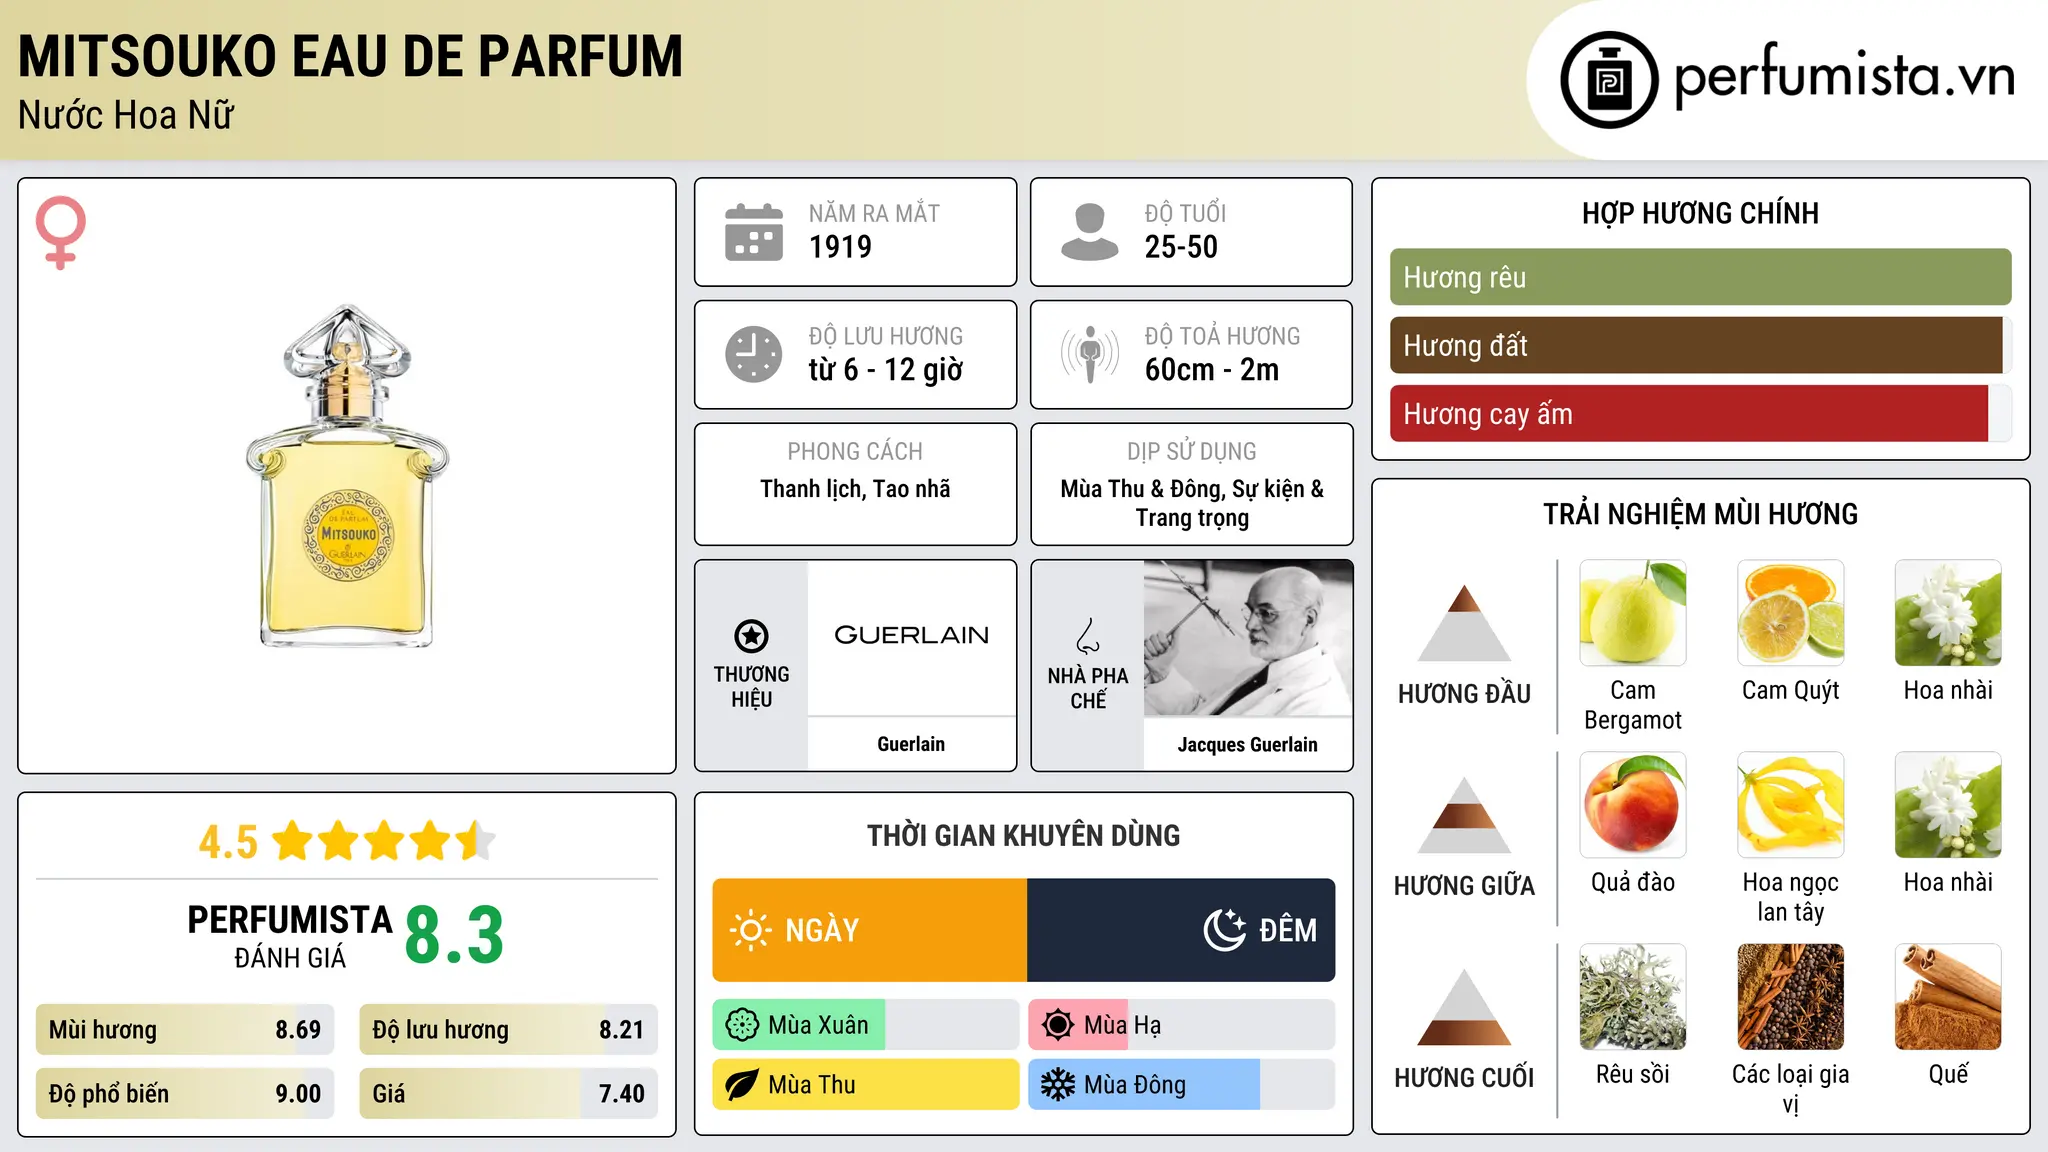Click the Guerlain brand logo
The height and width of the screenshot is (1152, 2048).
[x=911, y=635]
